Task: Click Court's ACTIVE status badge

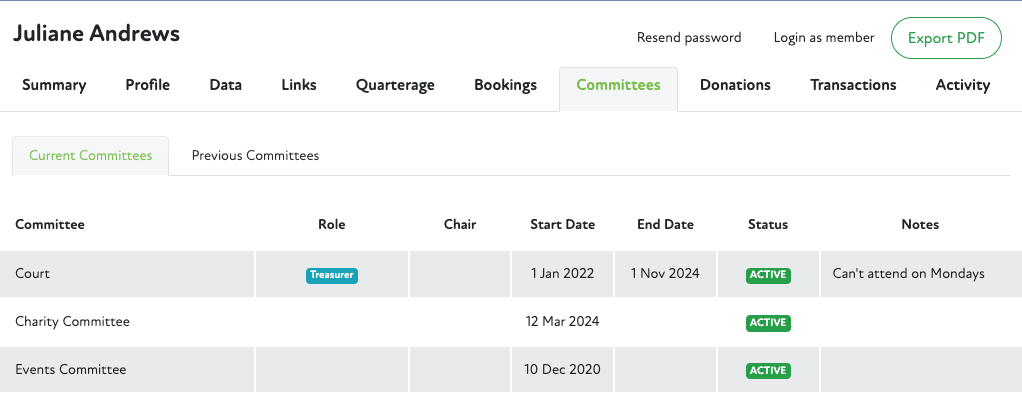Action: [768, 274]
